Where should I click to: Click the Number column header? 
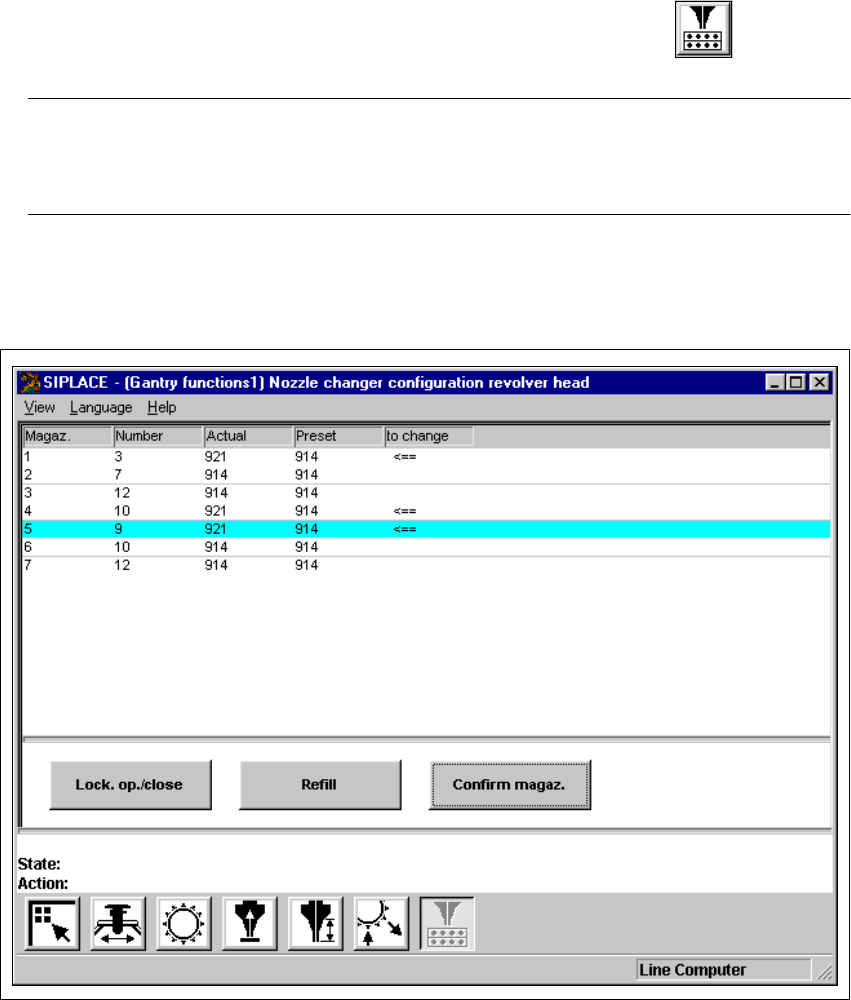tap(158, 436)
